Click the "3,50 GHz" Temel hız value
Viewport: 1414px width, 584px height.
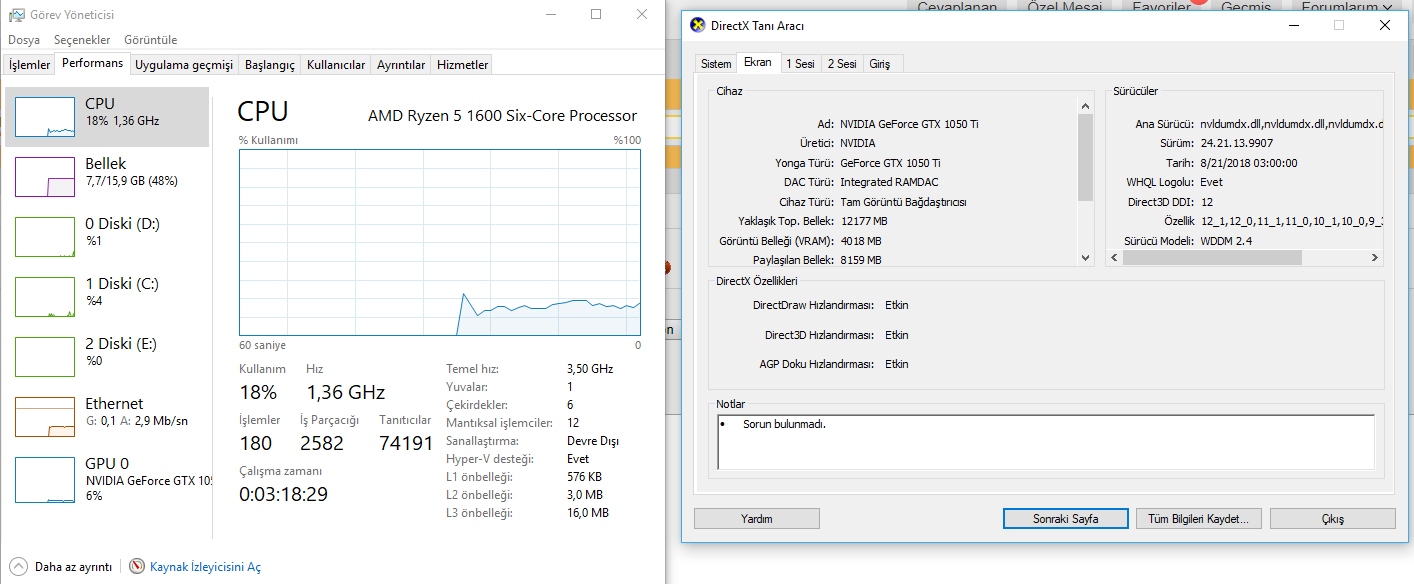590,369
